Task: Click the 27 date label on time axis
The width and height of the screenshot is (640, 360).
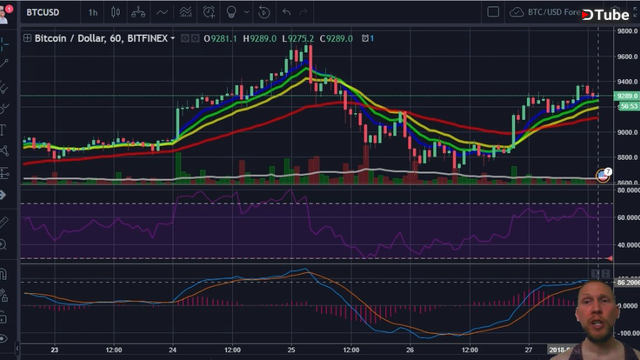Action: 529,350
